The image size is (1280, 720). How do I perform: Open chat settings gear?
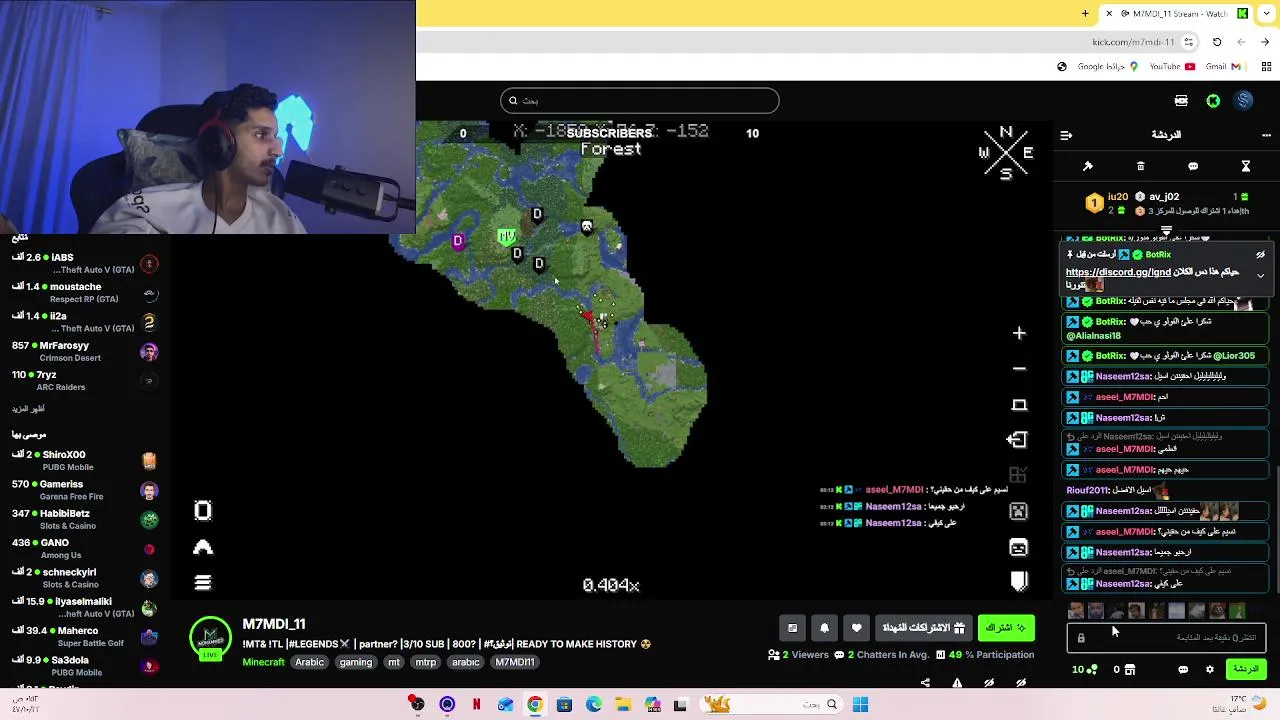[x=1209, y=670]
